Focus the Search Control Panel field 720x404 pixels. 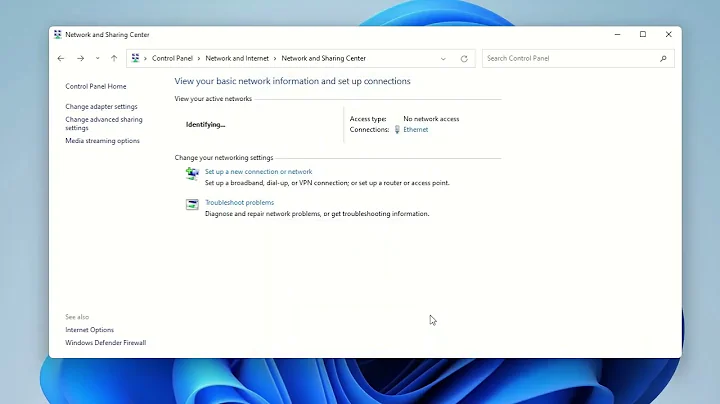pyautogui.click(x=578, y=58)
